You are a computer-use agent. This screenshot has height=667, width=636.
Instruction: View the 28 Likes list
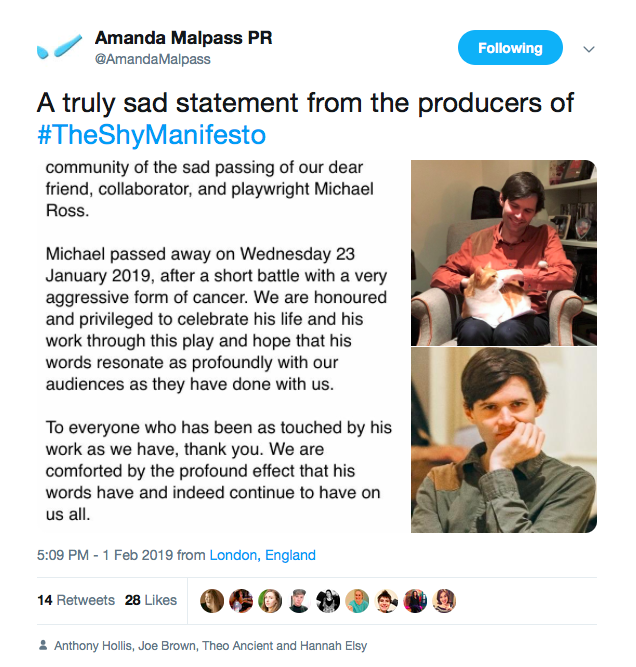click(x=151, y=600)
